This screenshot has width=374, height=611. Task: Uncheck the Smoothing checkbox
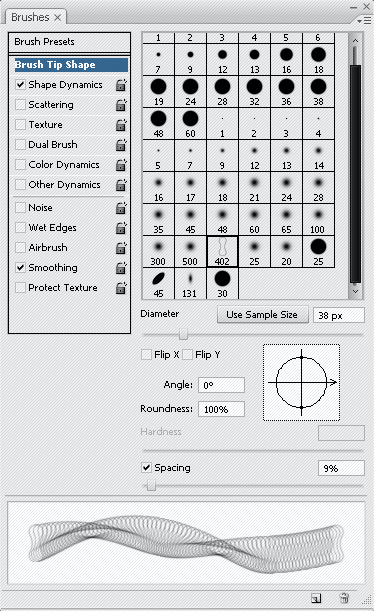click(x=20, y=267)
